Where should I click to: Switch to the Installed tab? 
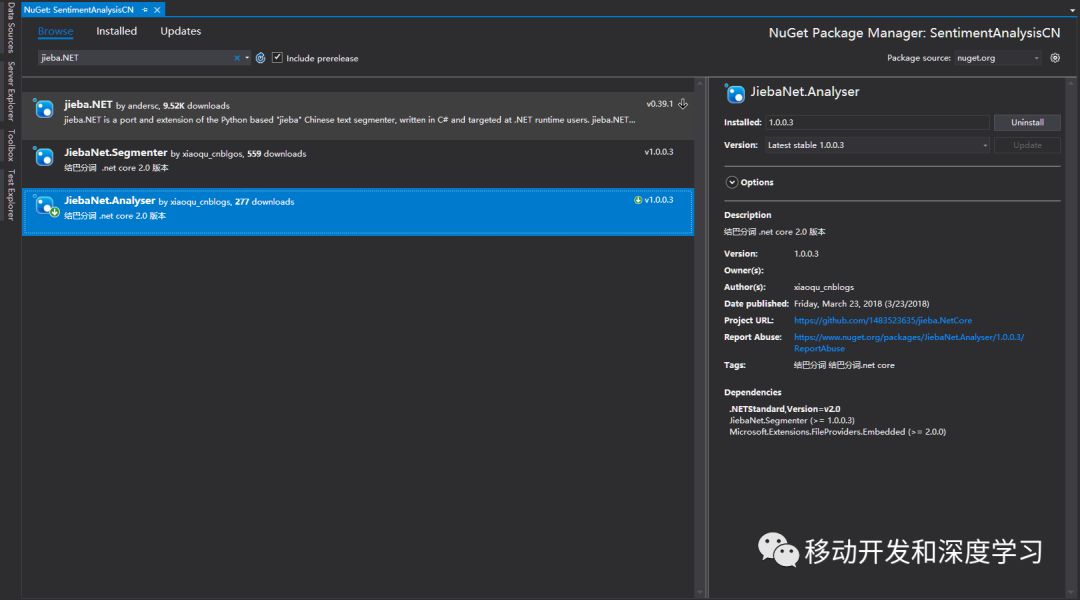[x=116, y=31]
